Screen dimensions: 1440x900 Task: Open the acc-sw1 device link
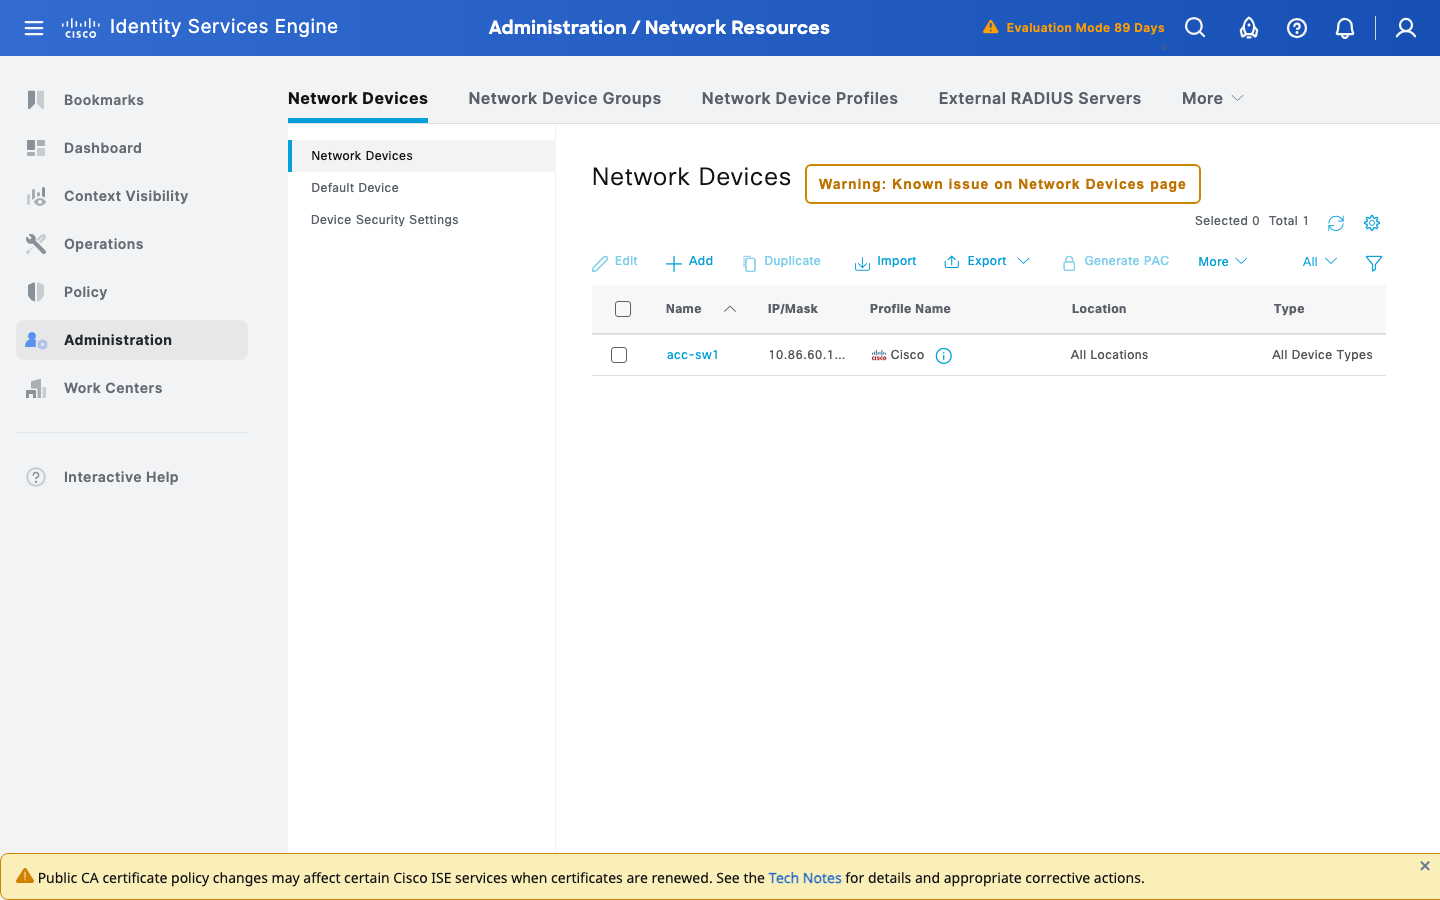coord(693,355)
